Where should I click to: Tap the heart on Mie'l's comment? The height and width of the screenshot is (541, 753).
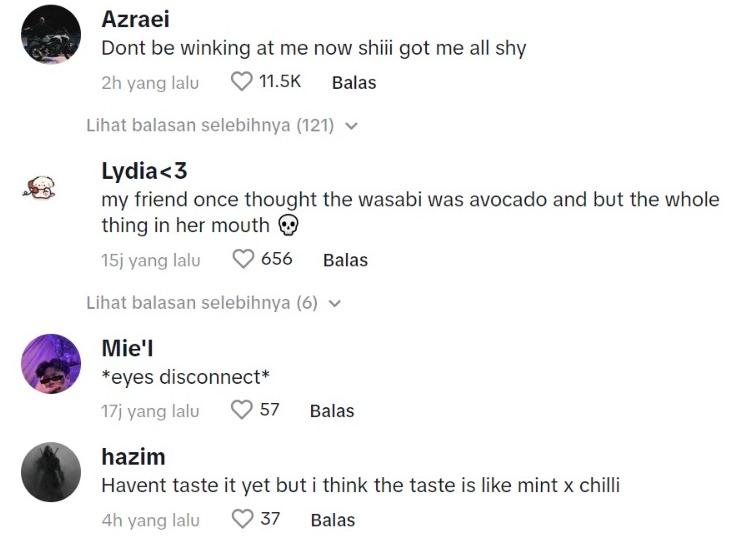point(242,410)
